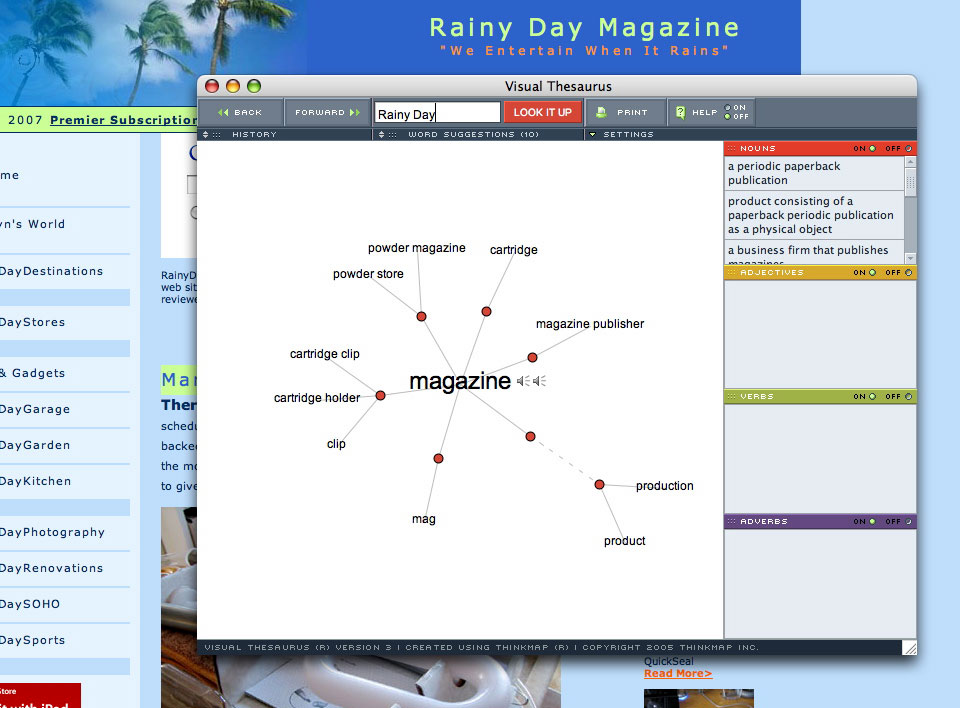This screenshot has height=708, width=960.
Task: Select the definition starting "product consisting of a"
Action: (814, 215)
